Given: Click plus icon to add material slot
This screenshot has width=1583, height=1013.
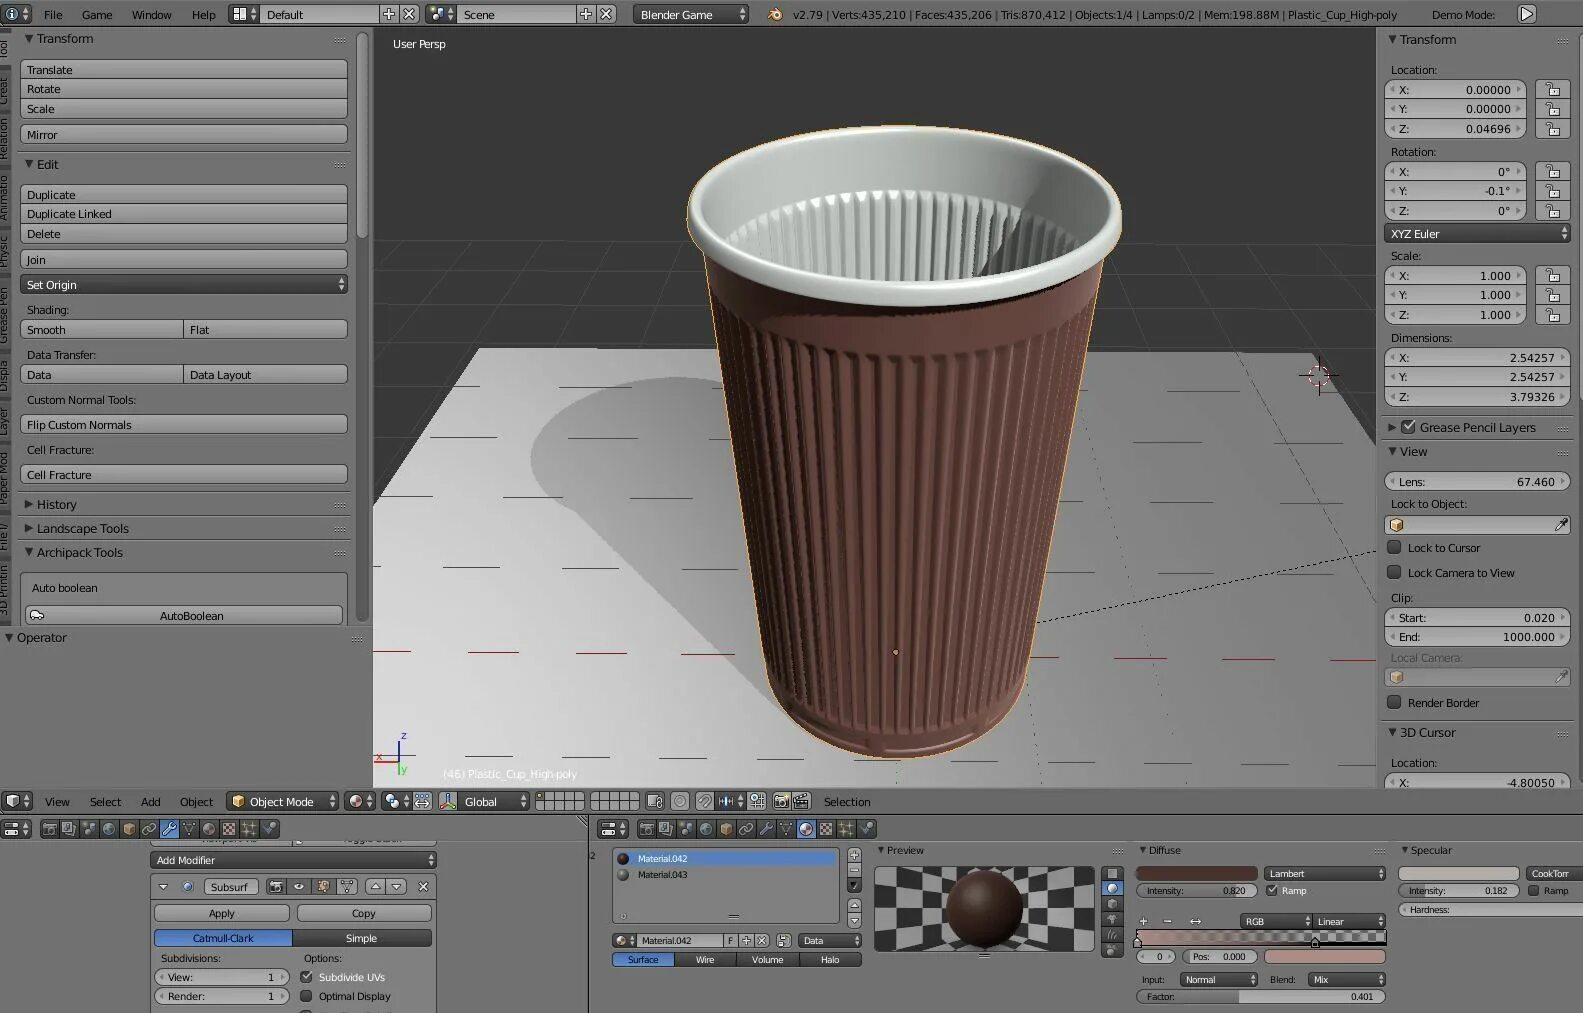Looking at the screenshot, I should click(x=854, y=856).
